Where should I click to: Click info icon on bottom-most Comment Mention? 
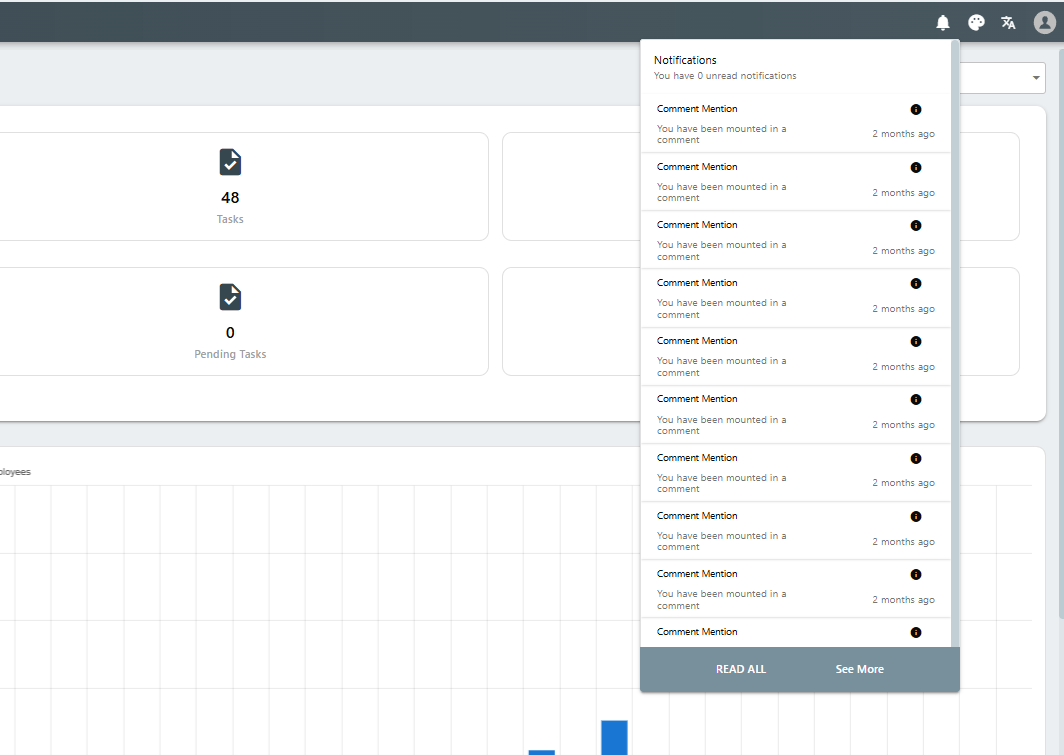[915, 632]
